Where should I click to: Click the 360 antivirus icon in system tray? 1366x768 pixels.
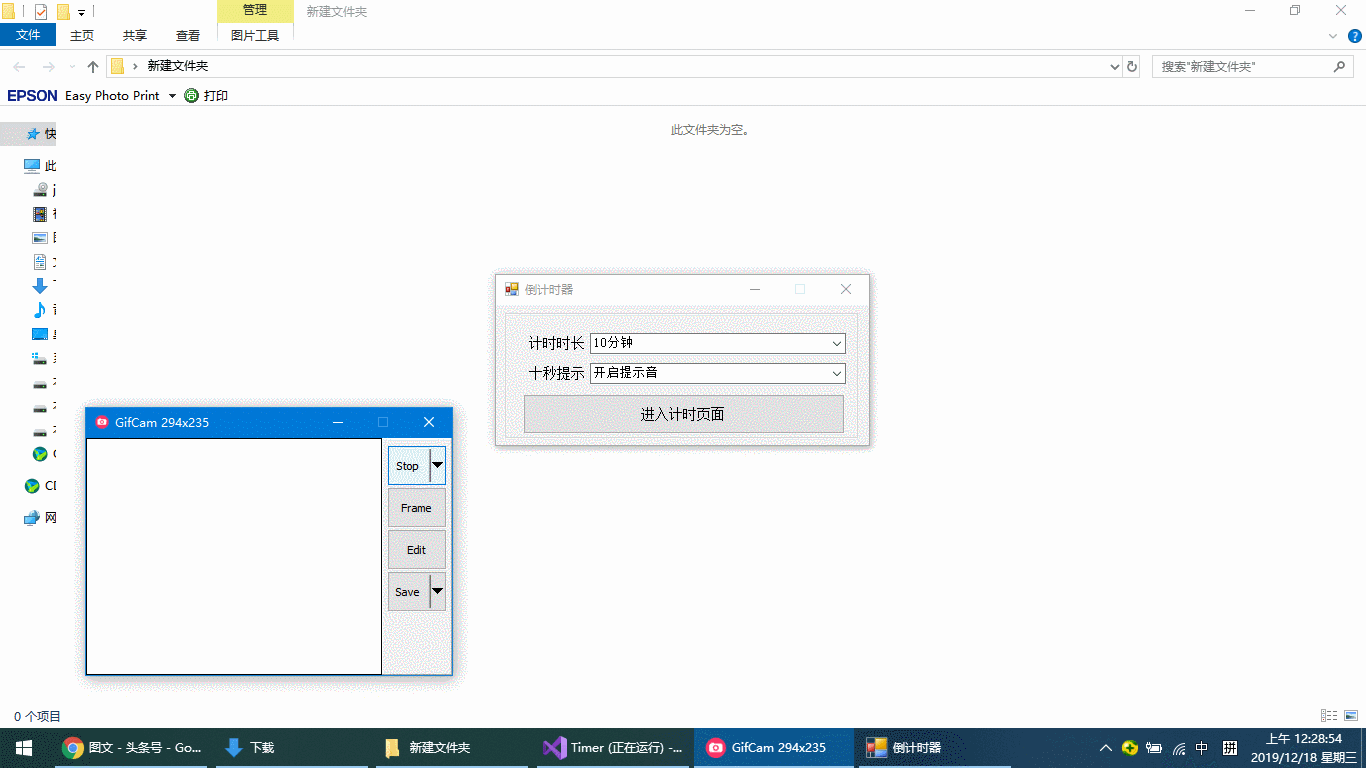pyautogui.click(x=1129, y=747)
